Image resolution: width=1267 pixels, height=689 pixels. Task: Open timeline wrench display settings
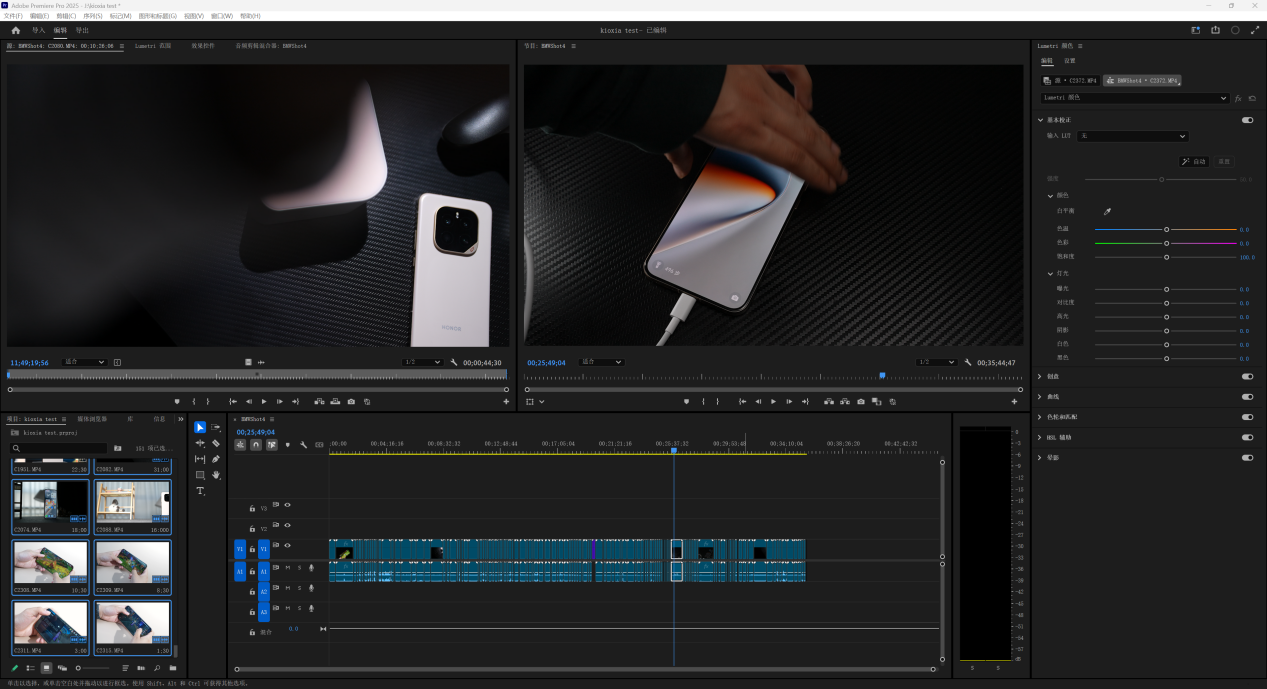303,445
